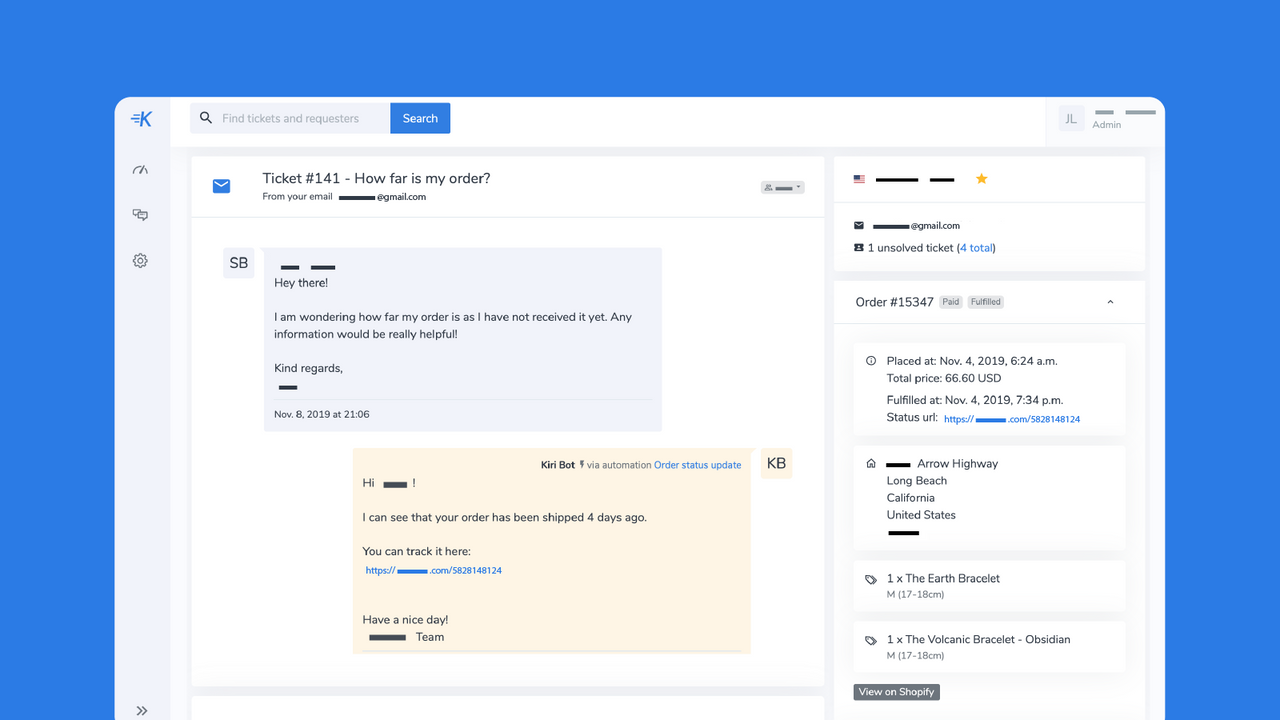Viewport: 1280px width, 720px height.
Task: Open the 4 total tickets link
Action: coord(976,247)
